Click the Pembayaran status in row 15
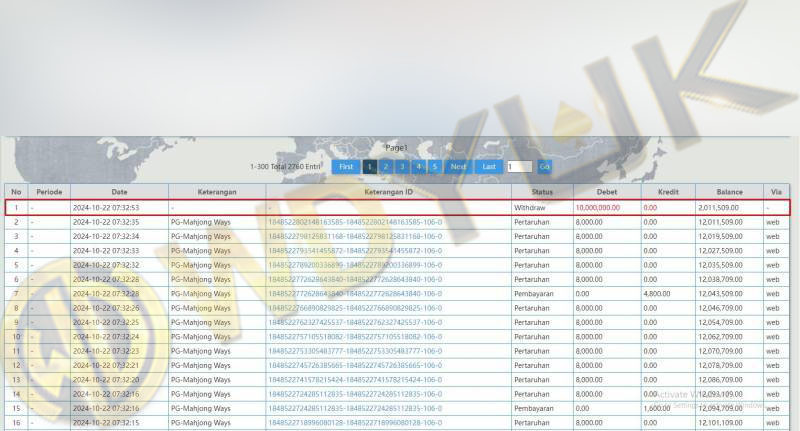 coord(534,409)
